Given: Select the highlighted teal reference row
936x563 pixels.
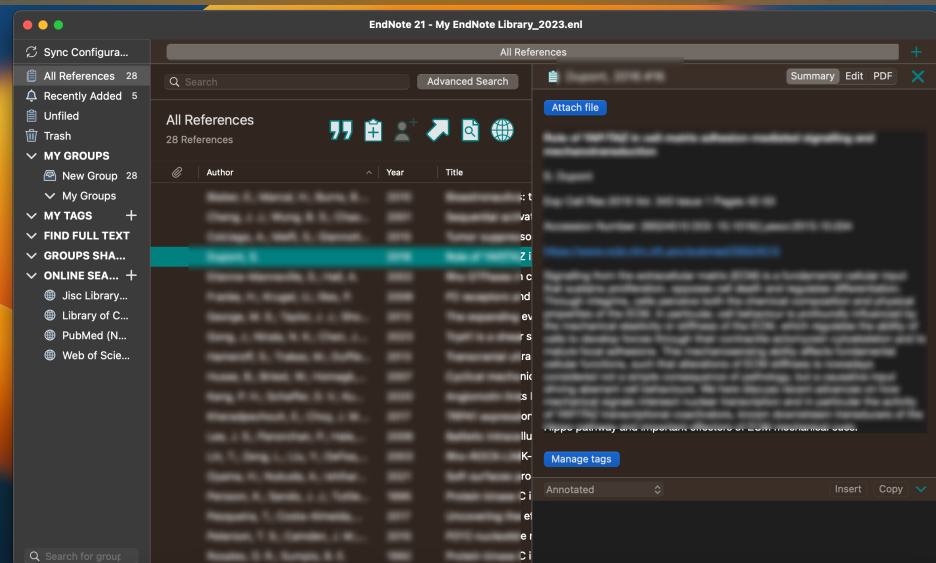Looking at the screenshot, I should (x=341, y=257).
